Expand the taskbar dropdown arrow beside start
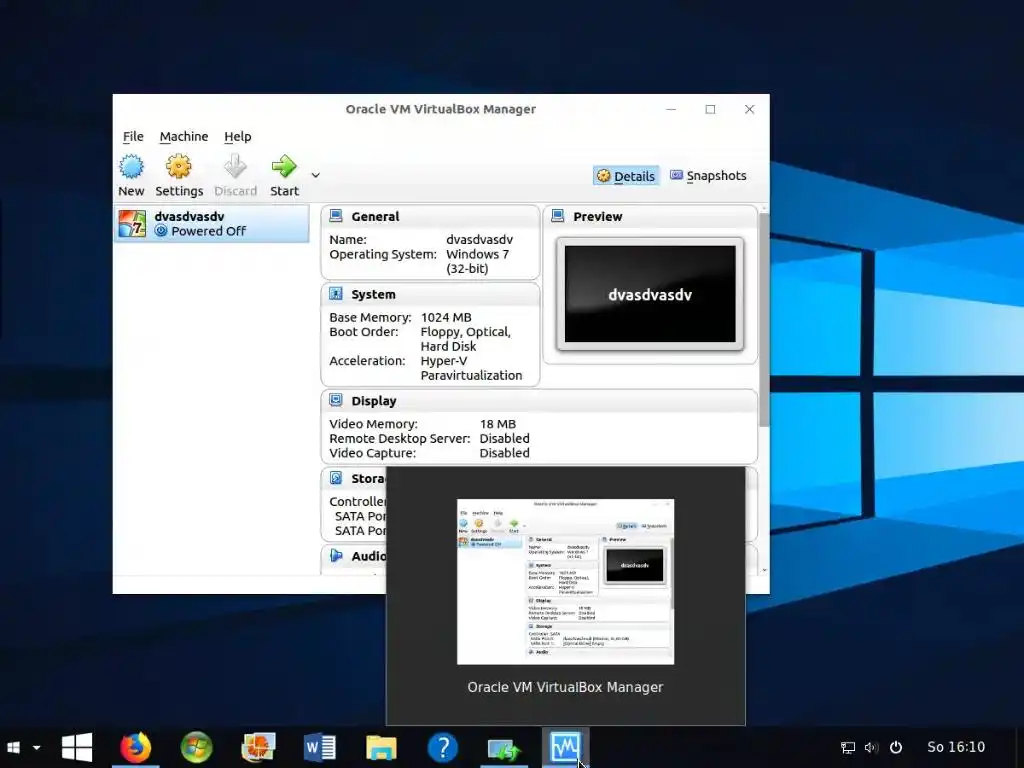Viewport: 1024px width, 768px height. point(37,747)
